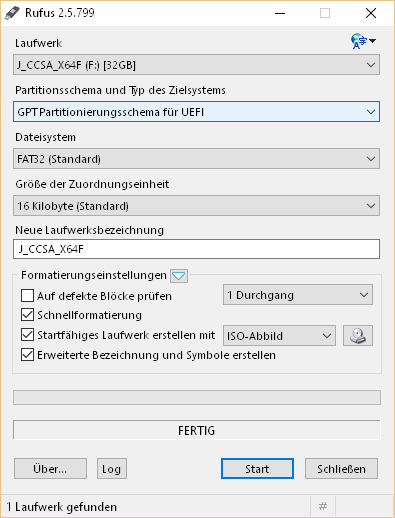Open the ISO-Abbild boot type dropdown
Screen dimensions: 395x518
279,335
